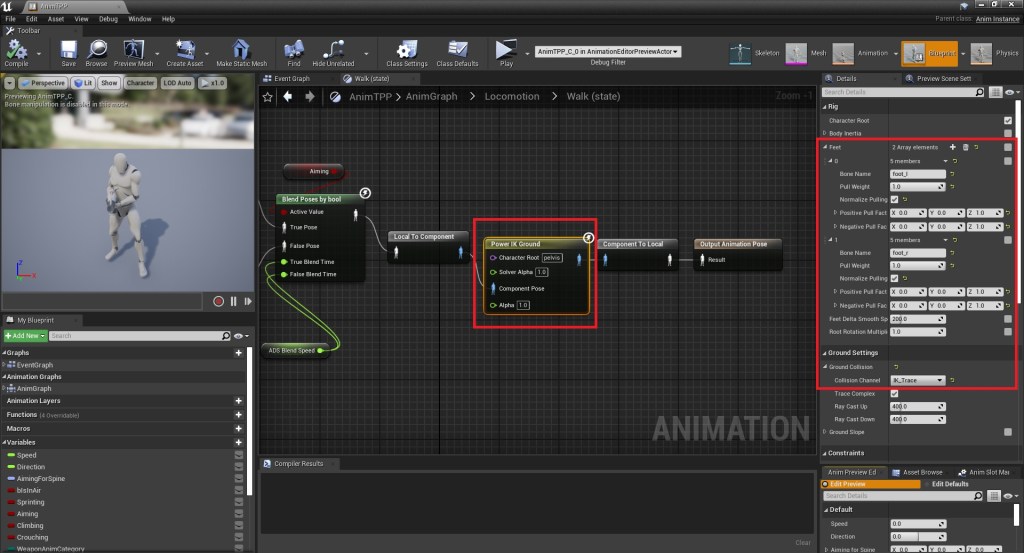Click the green Add New button

click(24, 336)
